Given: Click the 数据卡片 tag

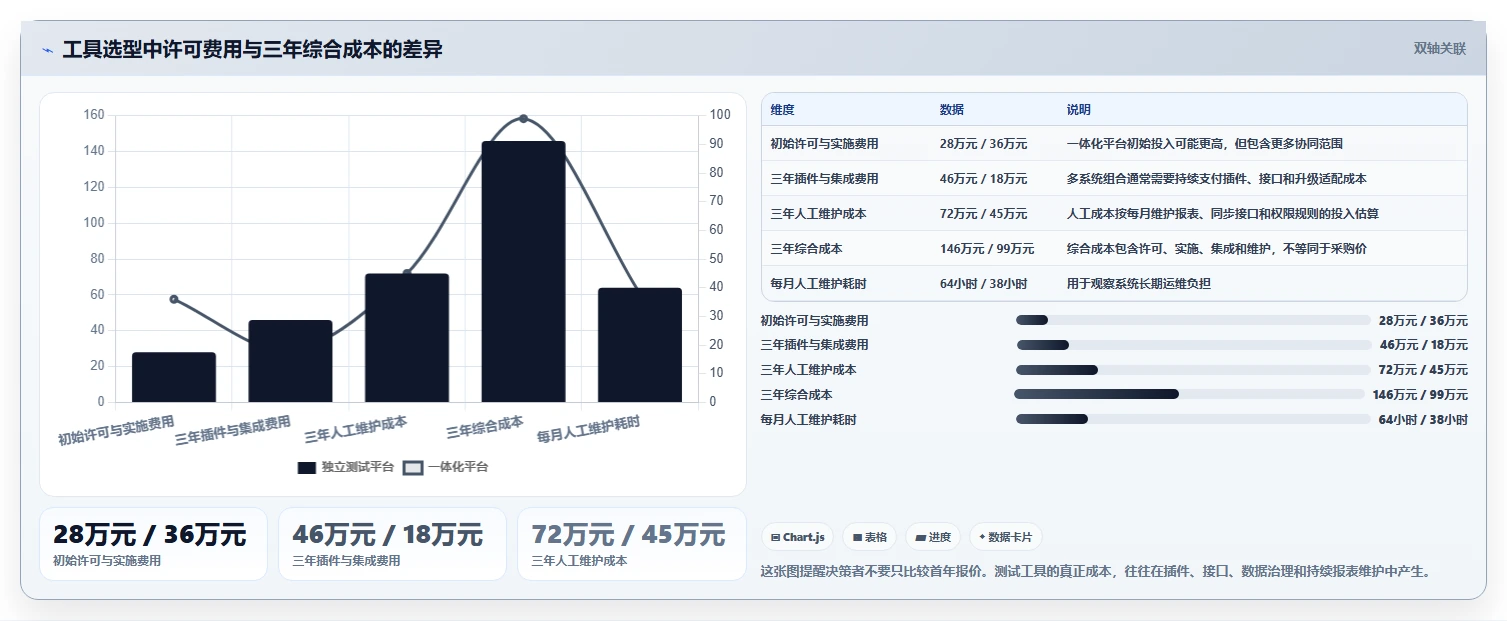Looking at the screenshot, I should (1006, 537).
